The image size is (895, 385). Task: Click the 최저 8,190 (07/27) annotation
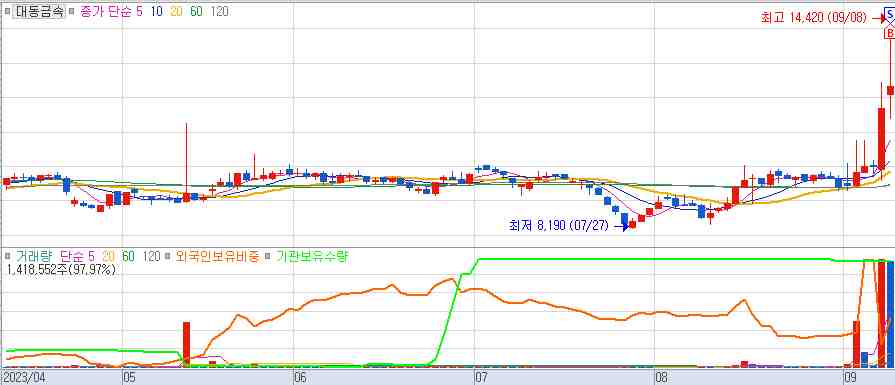click(559, 226)
